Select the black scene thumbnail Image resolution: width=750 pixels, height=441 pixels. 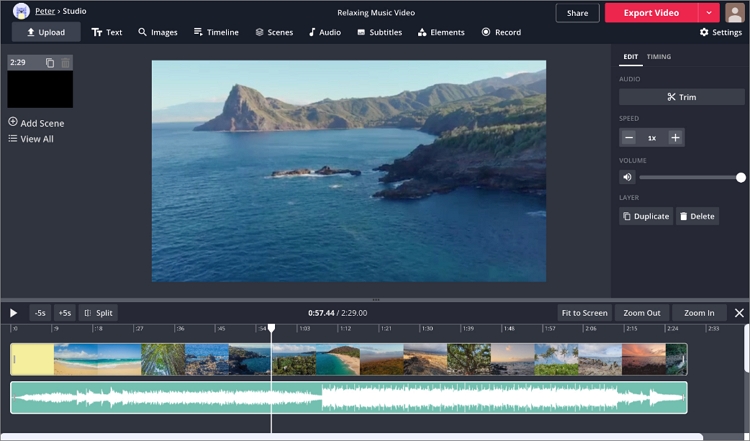[40, 89]
